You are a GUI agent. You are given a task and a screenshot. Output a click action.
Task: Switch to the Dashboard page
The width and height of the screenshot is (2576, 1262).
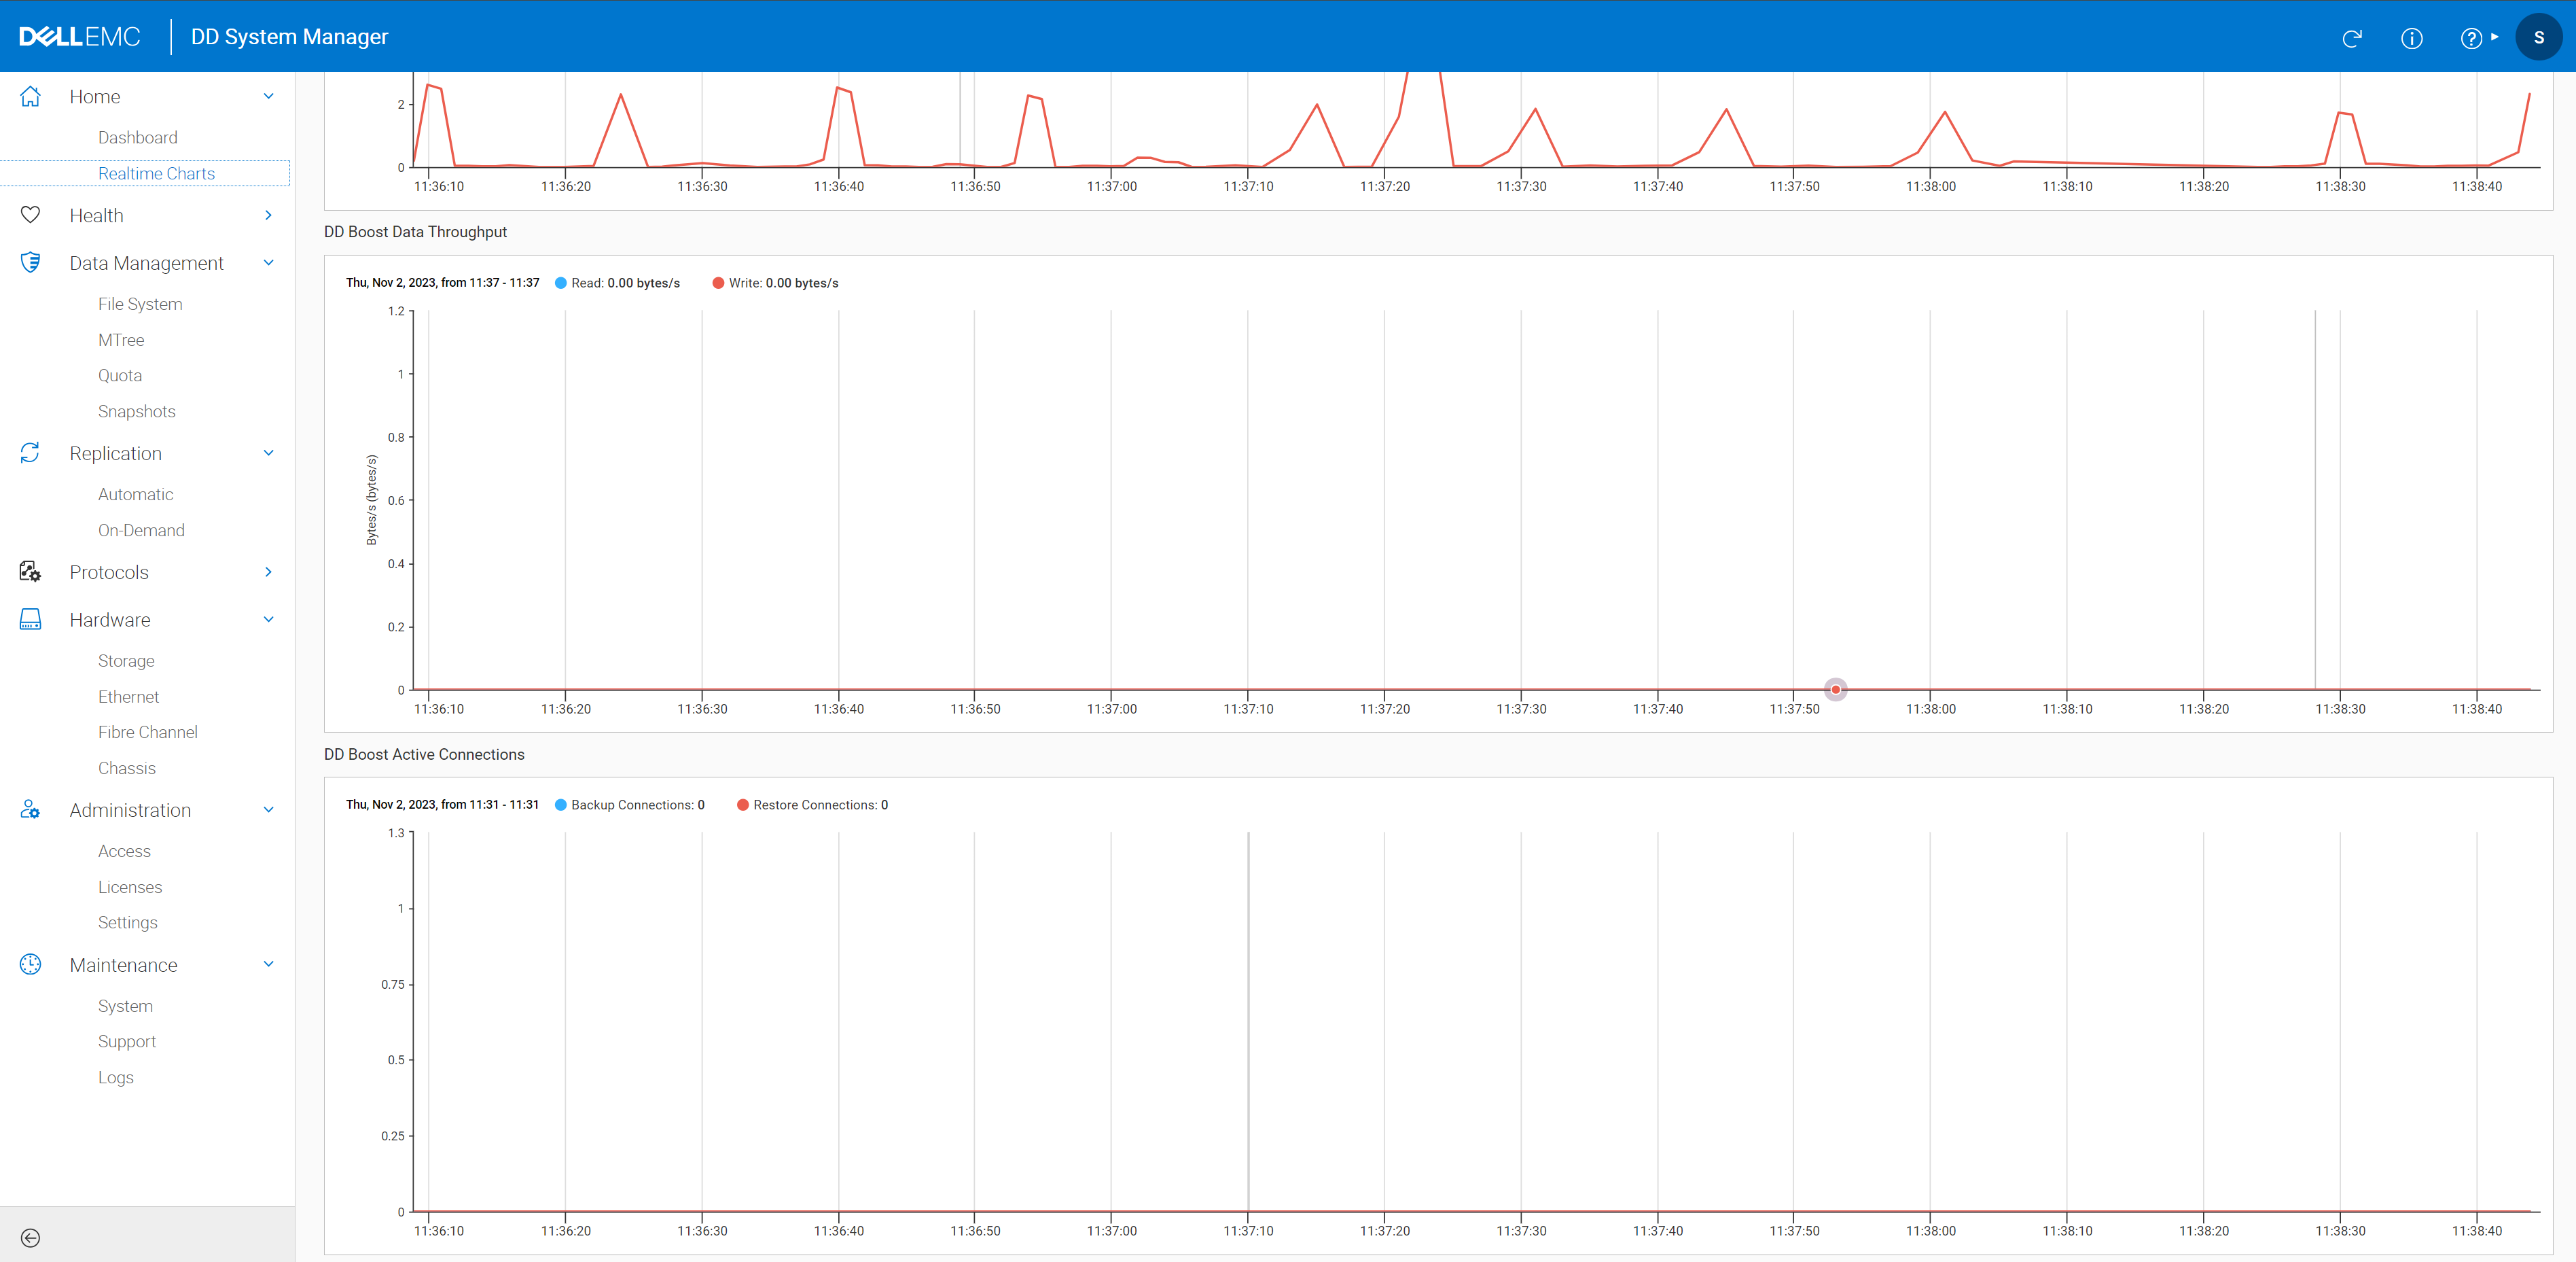(x=138, y=137)
